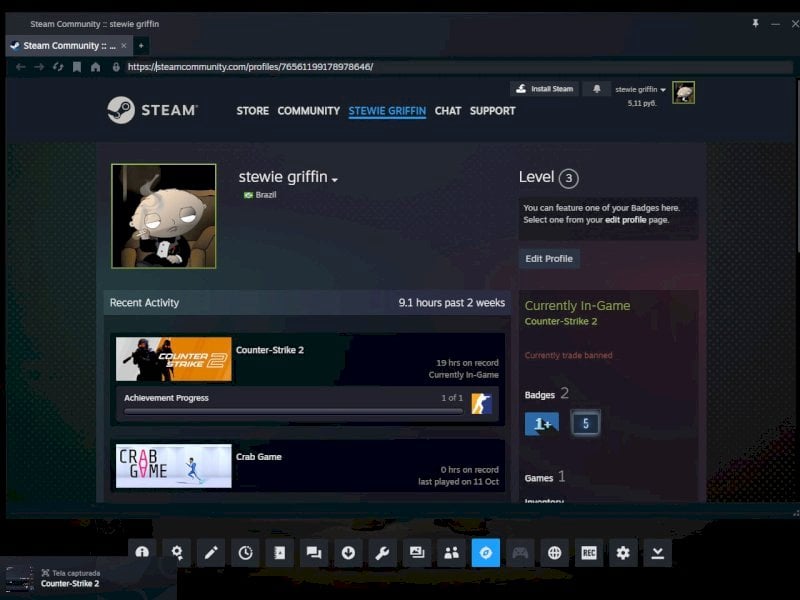
Task: Pin the overlay browser window
Action: point(755,23)
